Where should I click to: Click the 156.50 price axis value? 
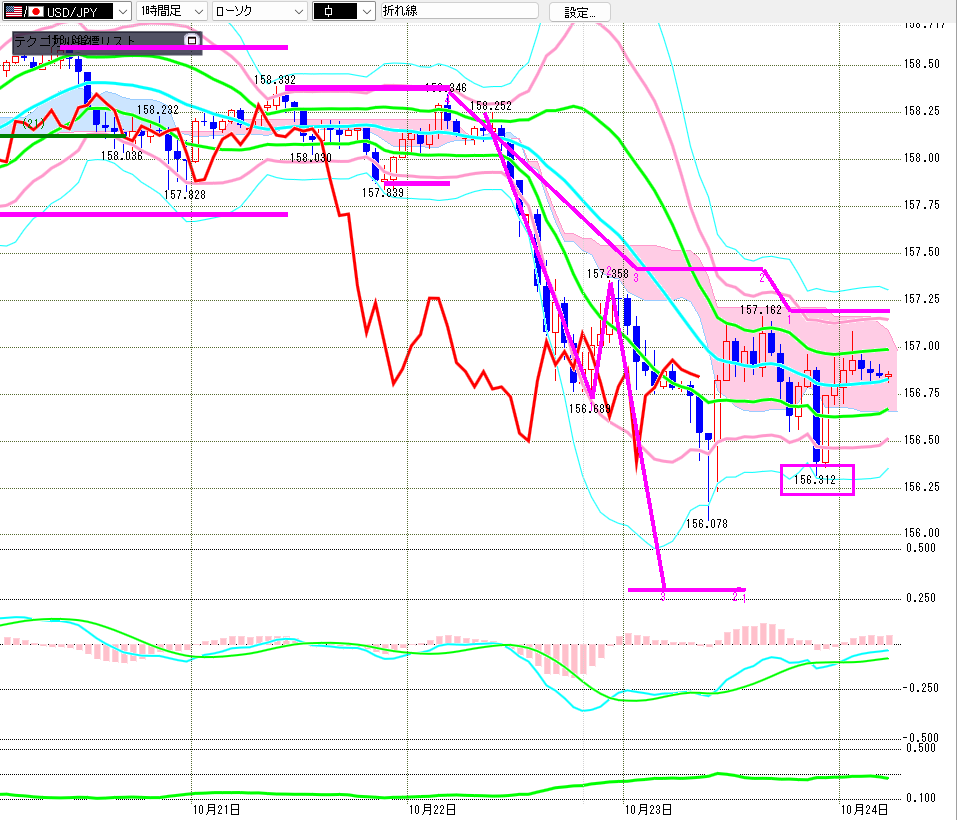[x=922, y=440]
